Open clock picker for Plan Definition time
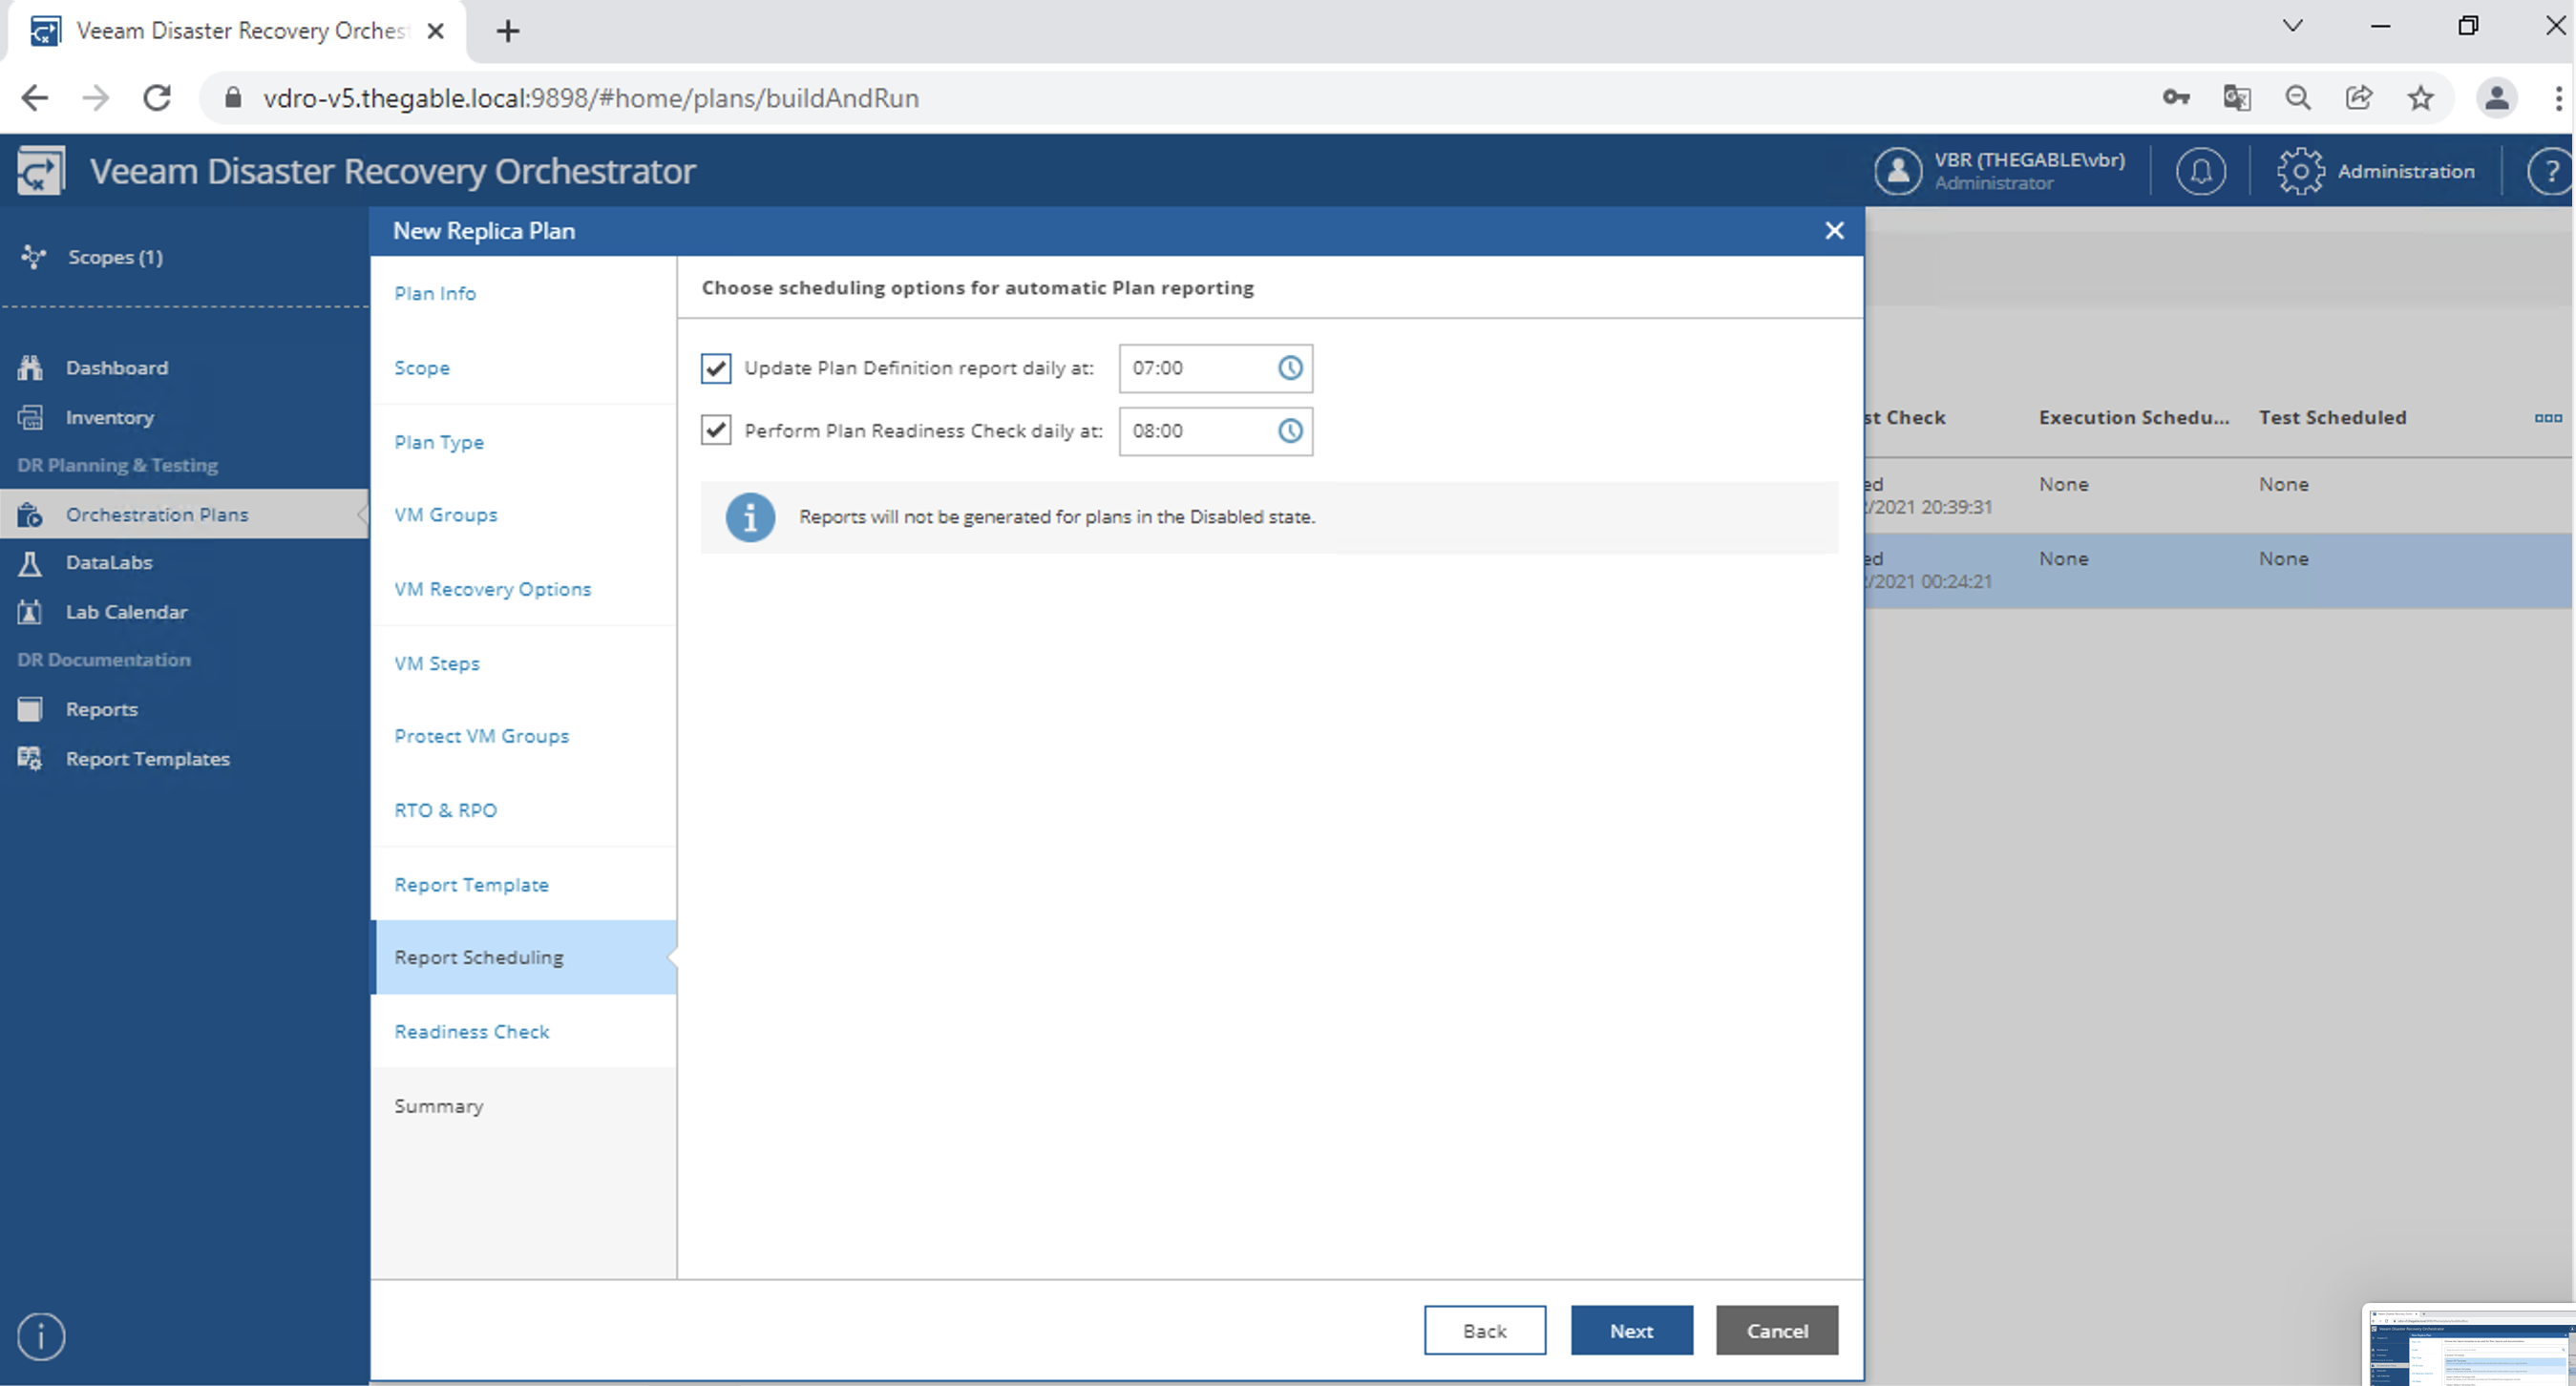2576x1386 pixels. tap(1290, 368)
